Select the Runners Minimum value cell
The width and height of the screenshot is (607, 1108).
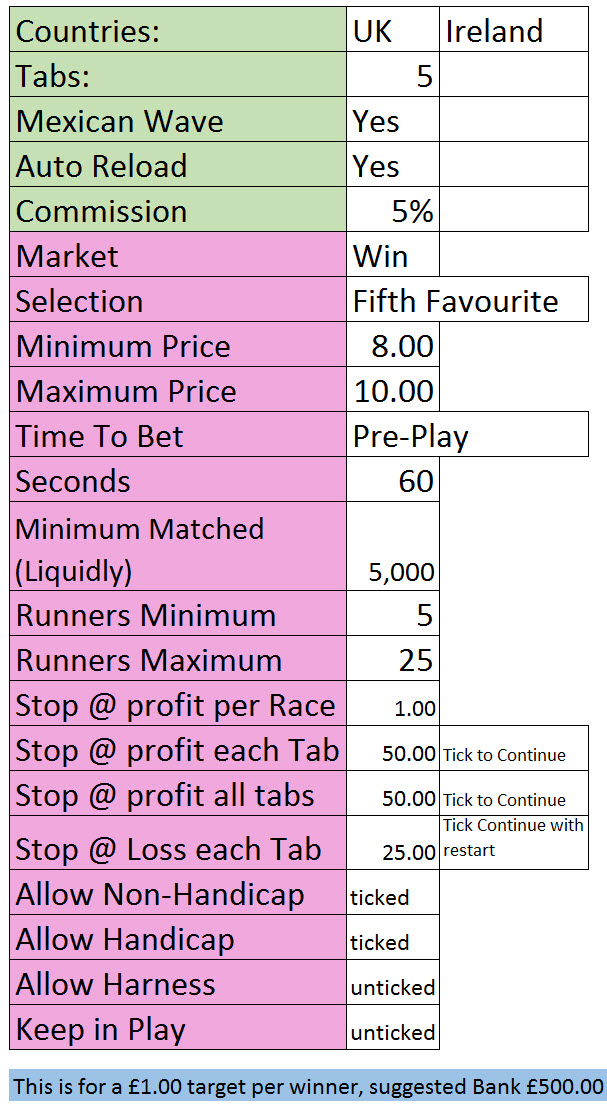(392, 615)
